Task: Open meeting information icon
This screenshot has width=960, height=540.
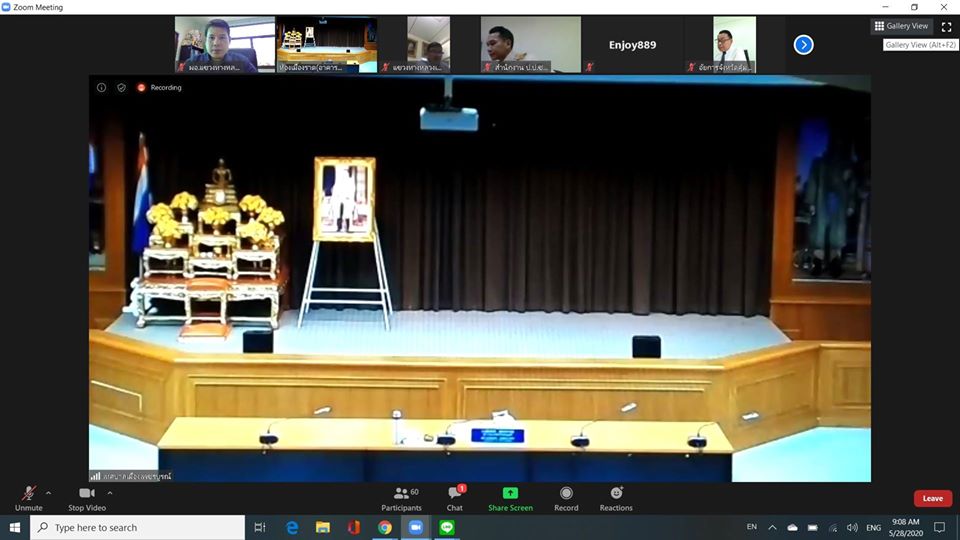Action: tap(101, 88)
